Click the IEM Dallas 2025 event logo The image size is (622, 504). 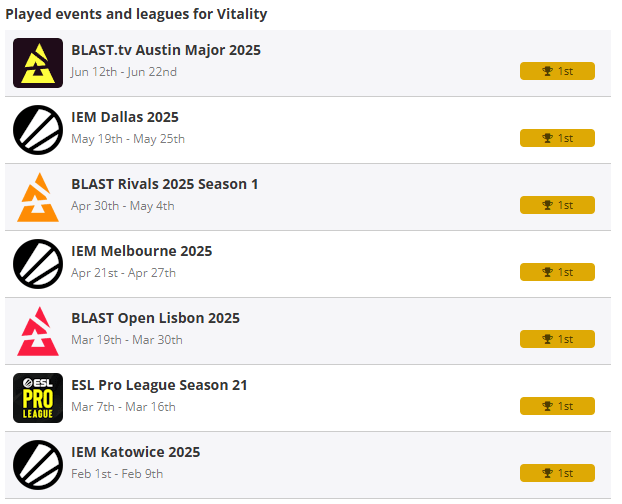coord(38,130)
